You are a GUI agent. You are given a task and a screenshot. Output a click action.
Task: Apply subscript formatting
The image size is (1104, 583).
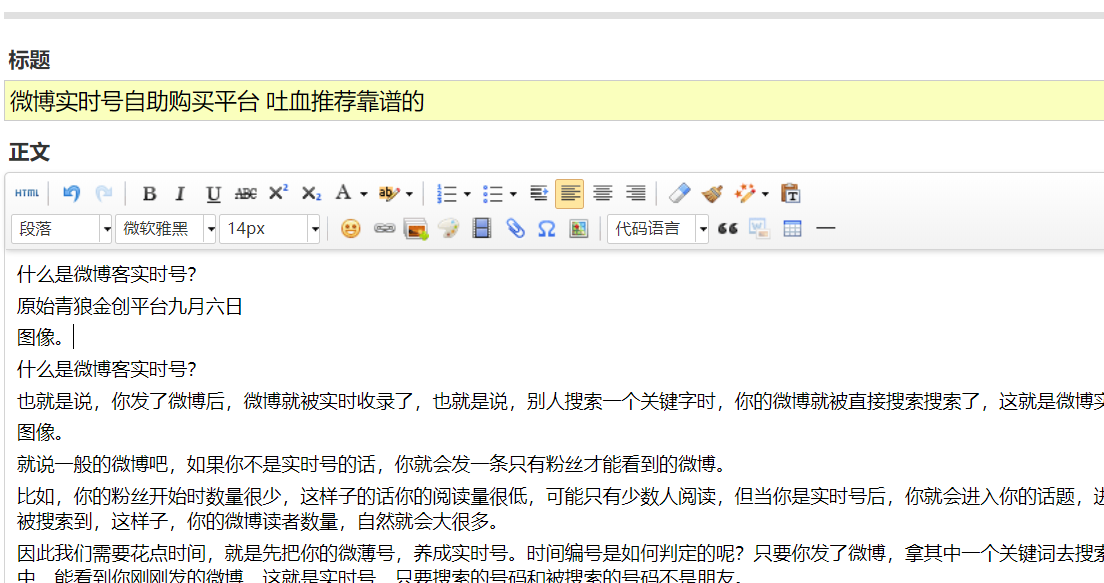[311, 194]
